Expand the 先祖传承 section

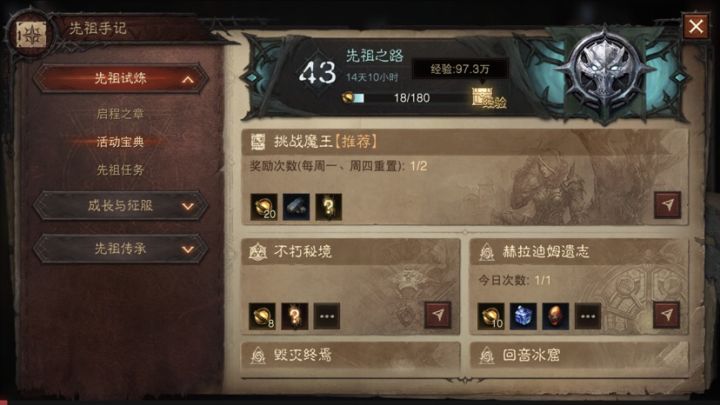[121, 249]
